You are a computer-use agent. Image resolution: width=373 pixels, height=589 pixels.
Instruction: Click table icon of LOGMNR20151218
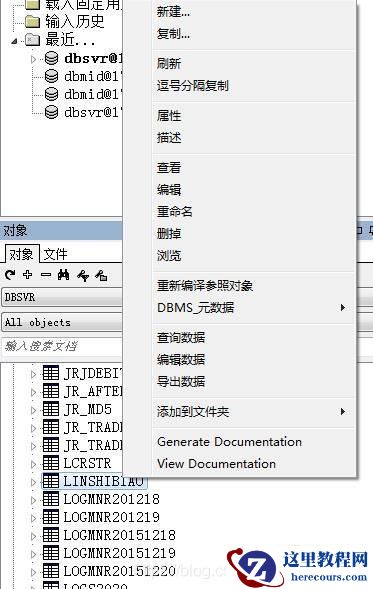[51, 535]
